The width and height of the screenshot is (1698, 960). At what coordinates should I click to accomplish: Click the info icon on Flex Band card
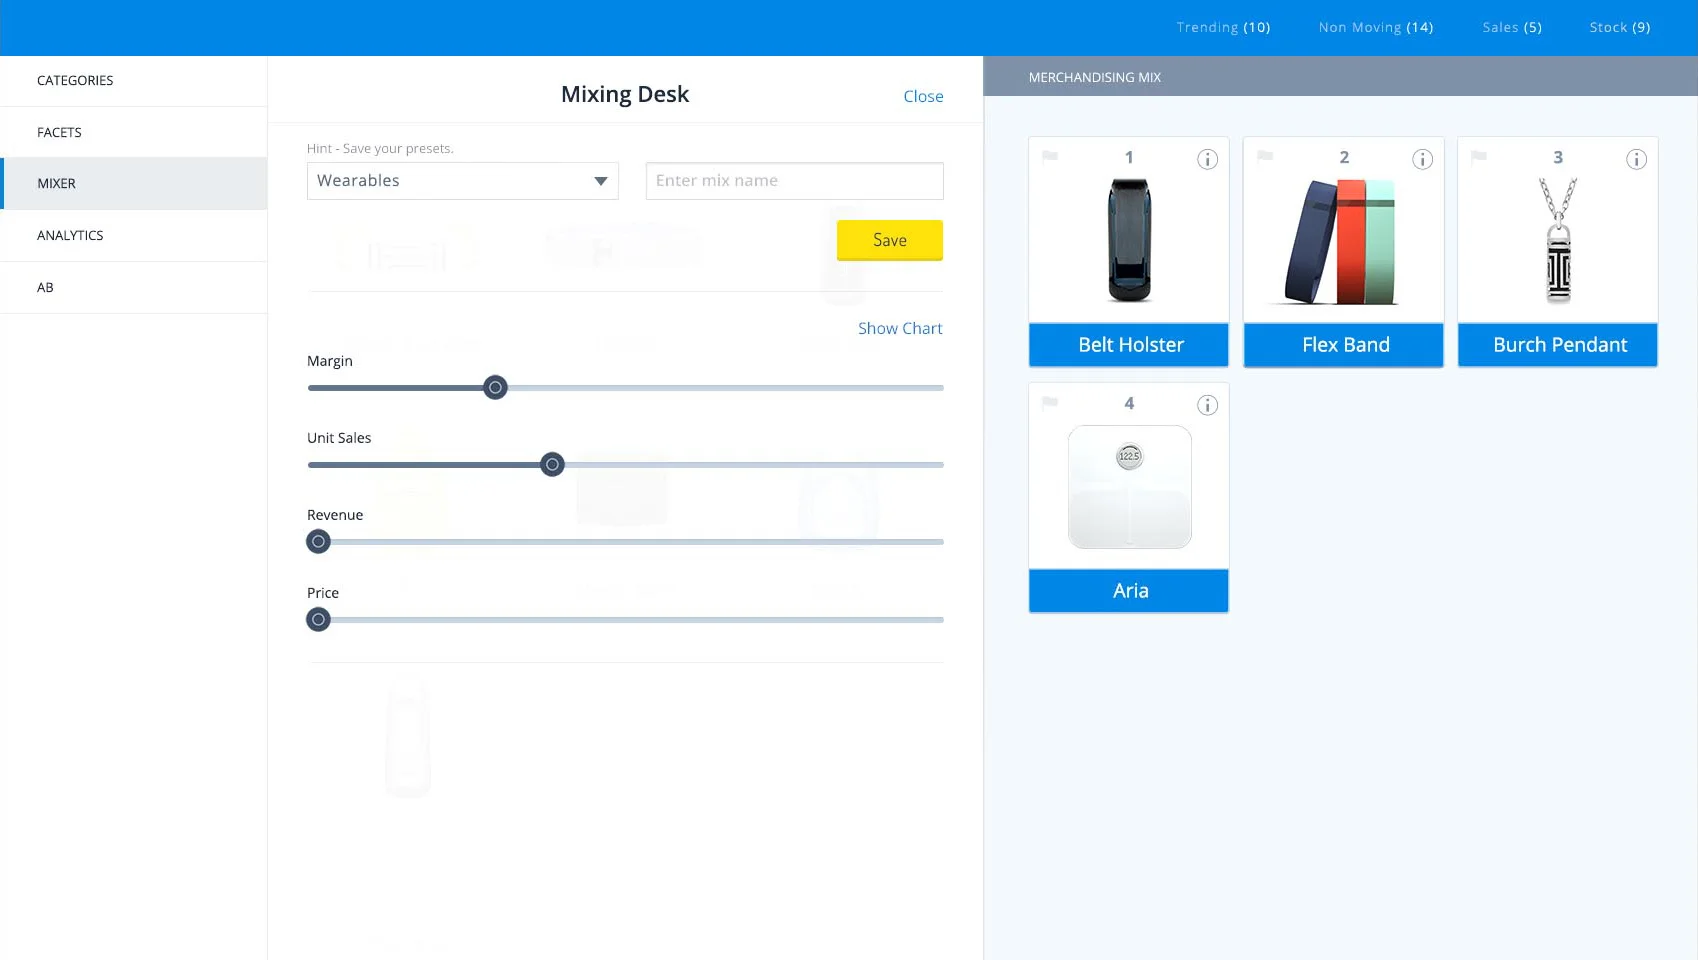coord(1422,159)
